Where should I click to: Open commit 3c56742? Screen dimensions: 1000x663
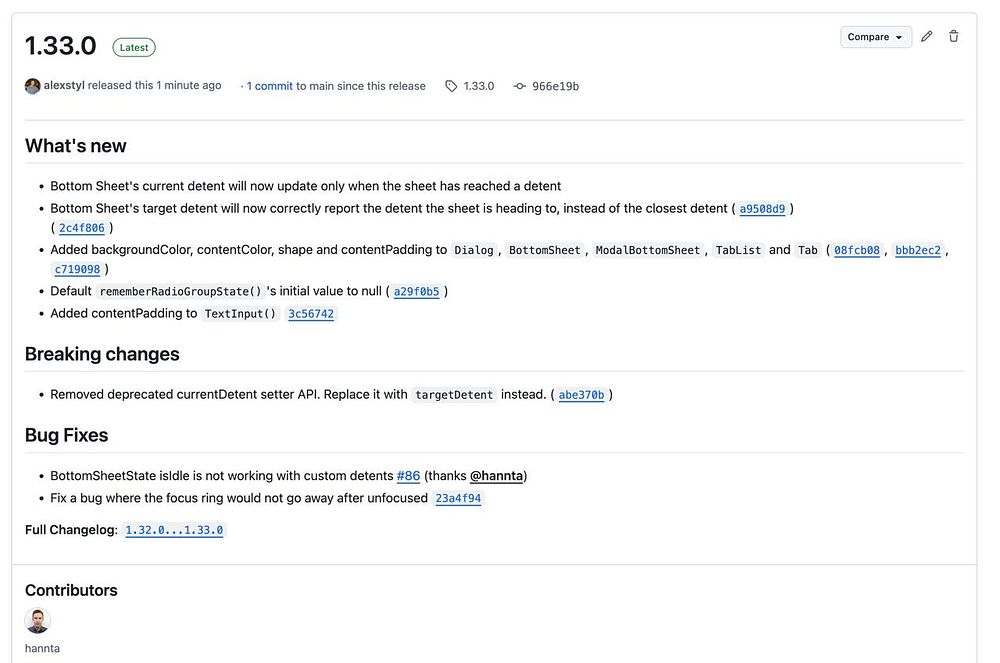(311, 314)
